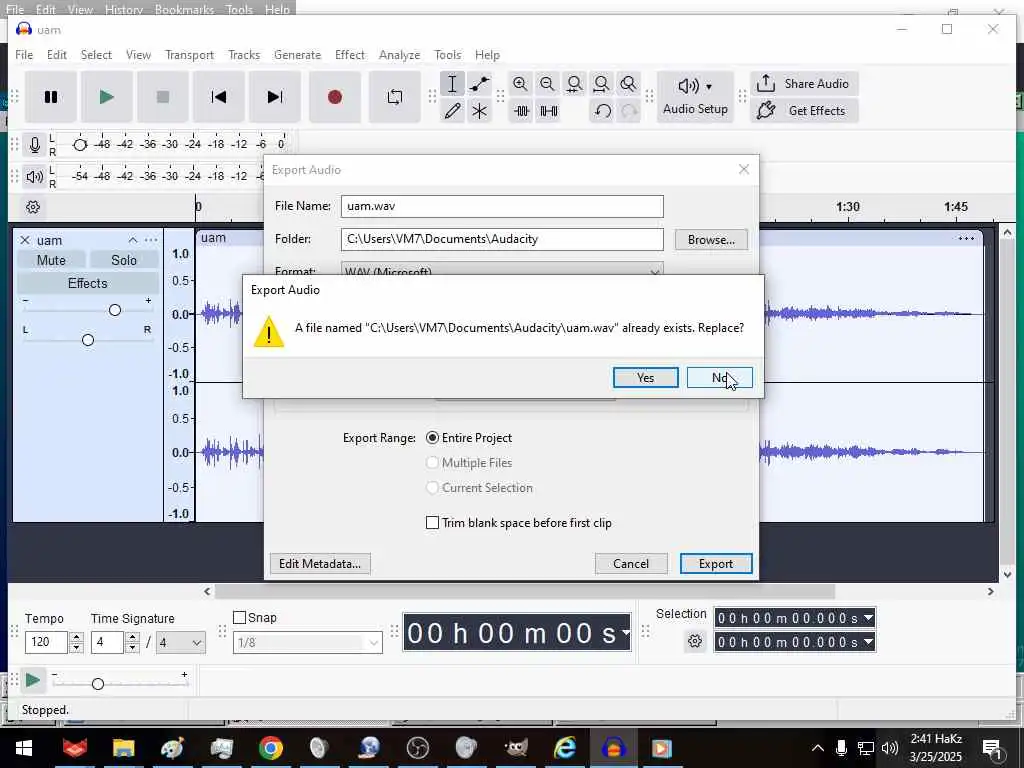Click the Export button
The image size is (1024, 768).
pos(716,564)
